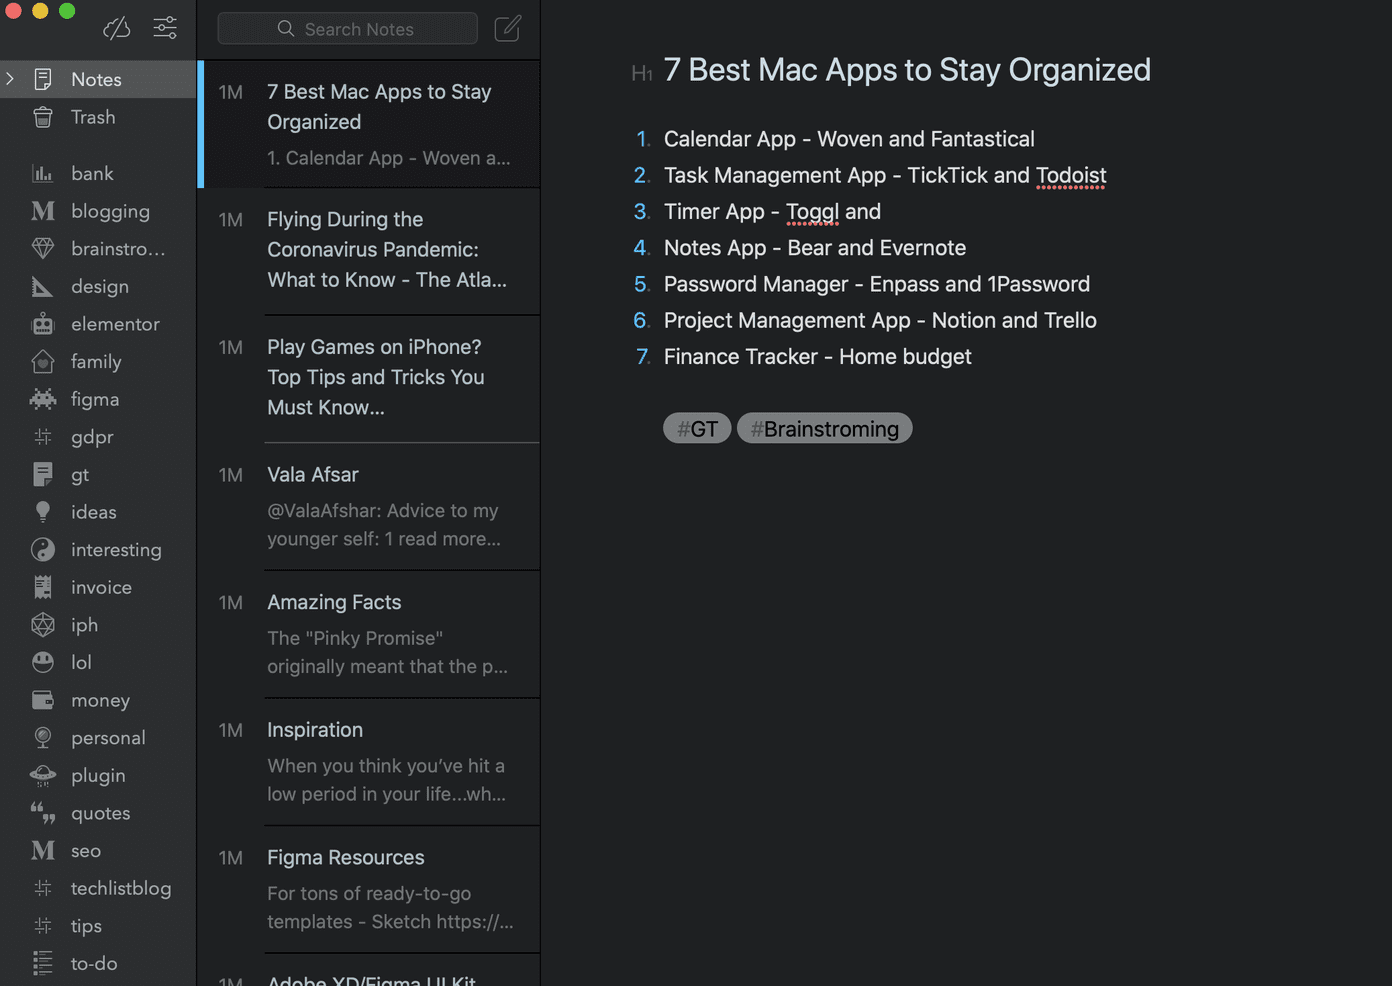Open the Trash sidebar item
1392x986 pixels.
(x=98, y=117)
